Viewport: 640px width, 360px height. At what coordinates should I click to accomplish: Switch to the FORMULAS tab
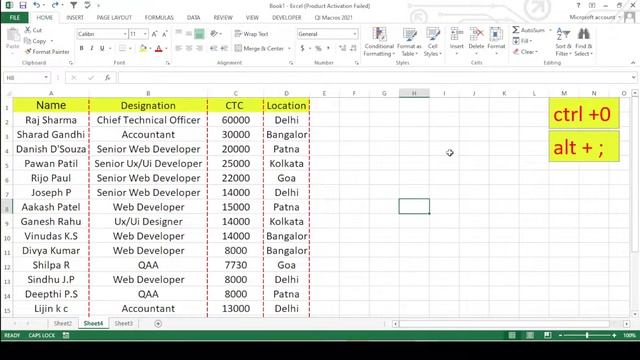point(159,18)
